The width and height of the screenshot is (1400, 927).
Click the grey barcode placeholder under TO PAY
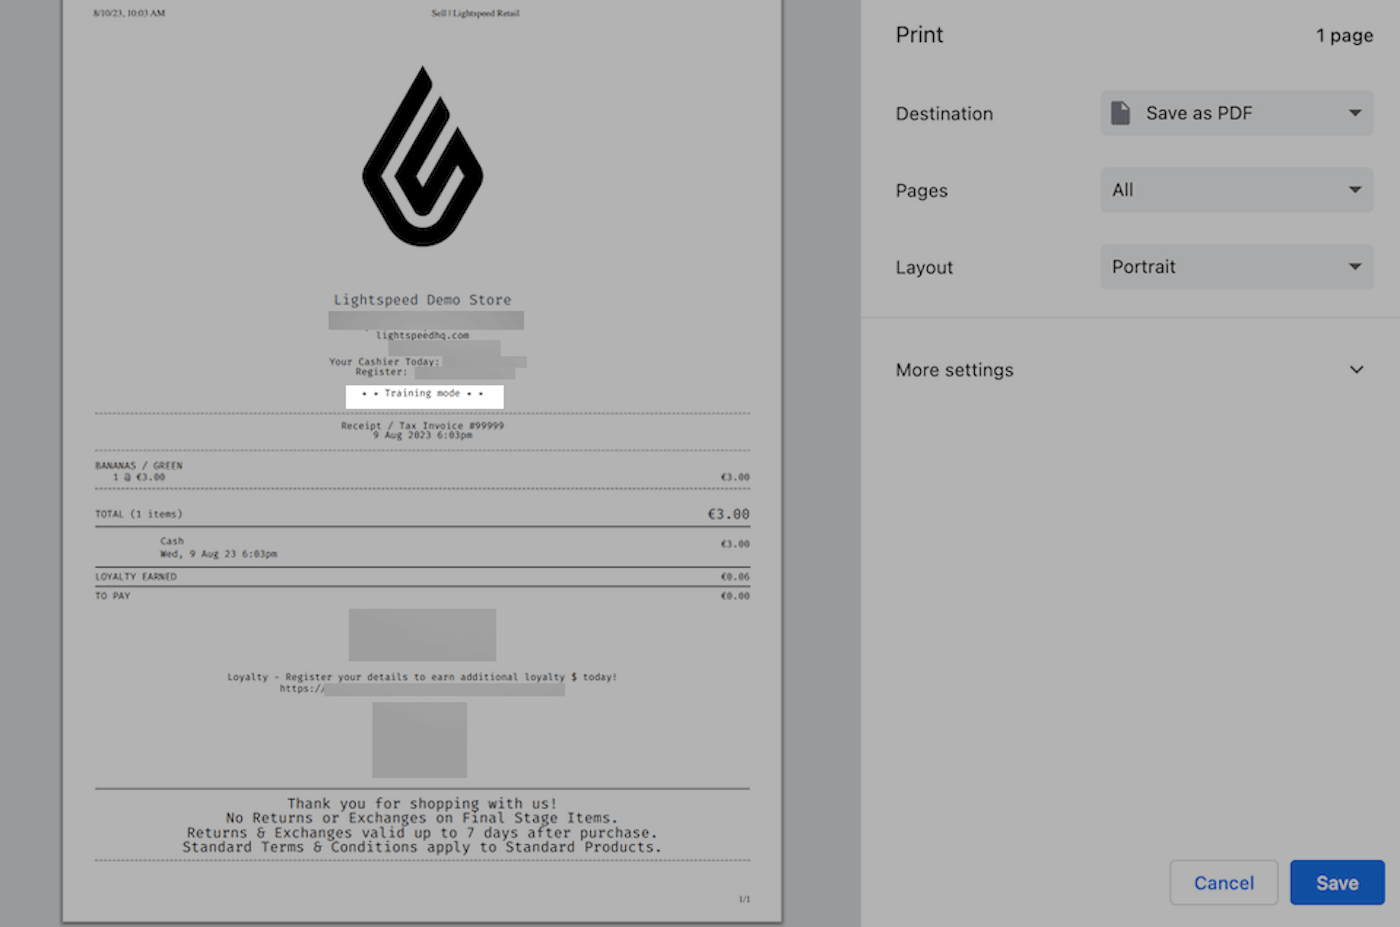point(422,634)
